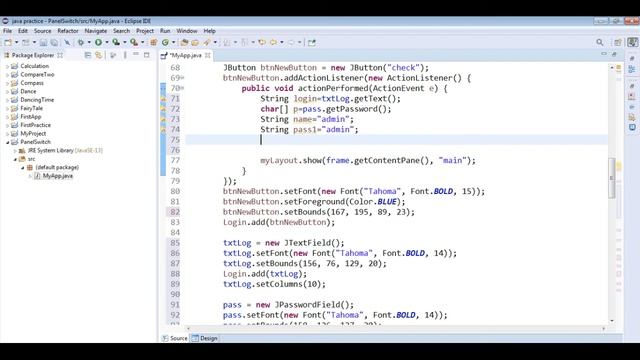Screen dimensions: 640x360
Task: Open the New Java Class dropdown arrow
Action: [173, 42]
